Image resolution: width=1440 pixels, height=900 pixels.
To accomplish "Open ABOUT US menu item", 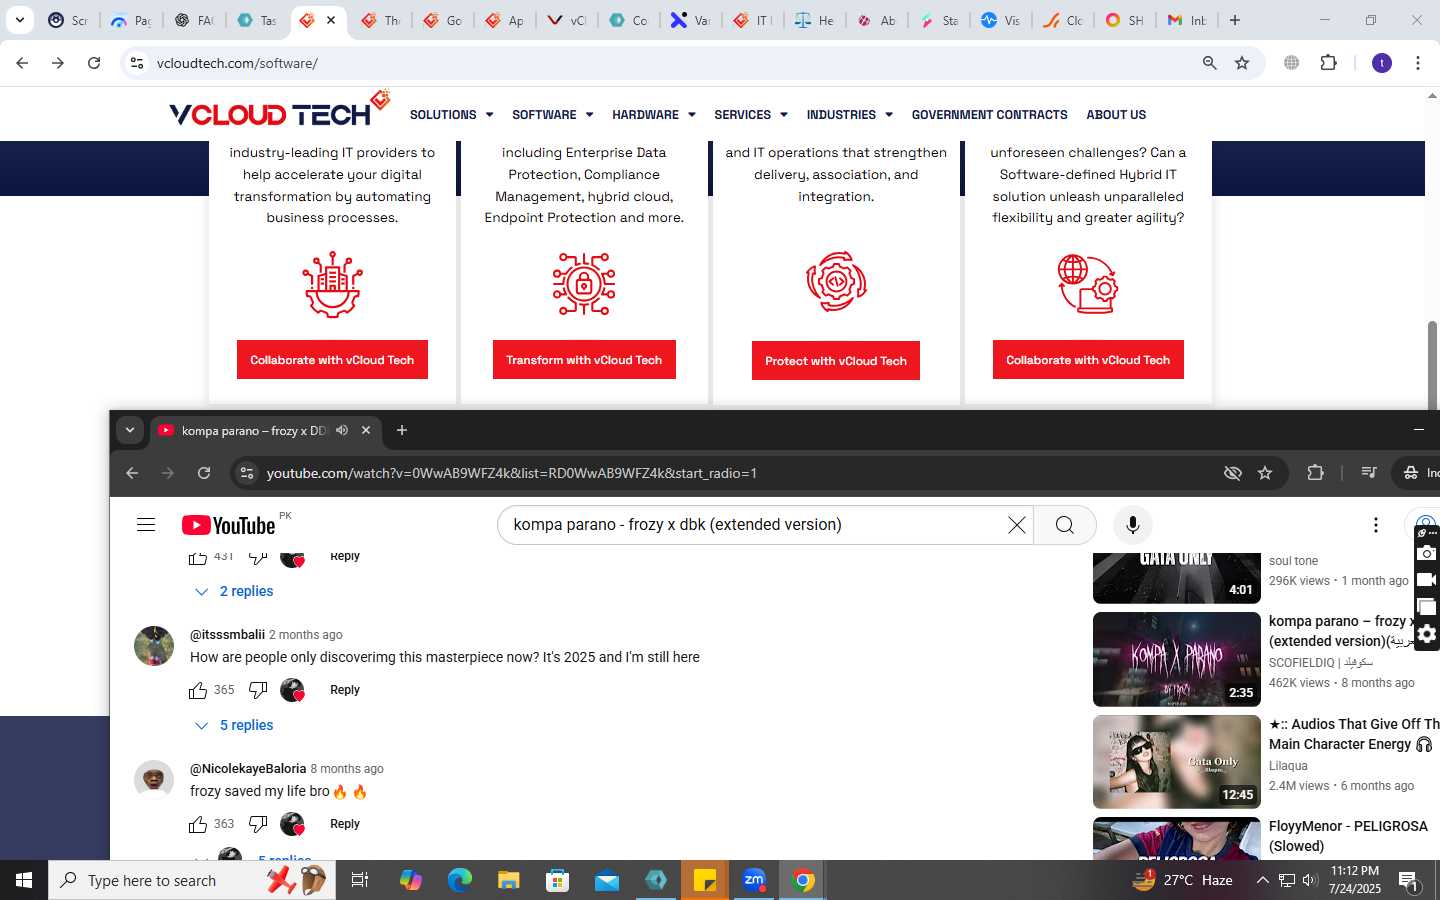I will tap(1116, 115).
